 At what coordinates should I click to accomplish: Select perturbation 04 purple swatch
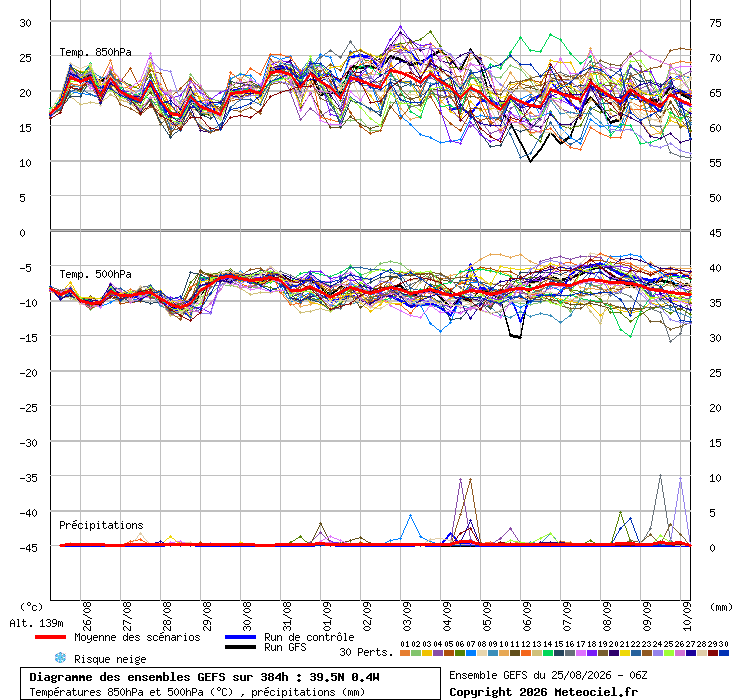(x=438, y=653)
